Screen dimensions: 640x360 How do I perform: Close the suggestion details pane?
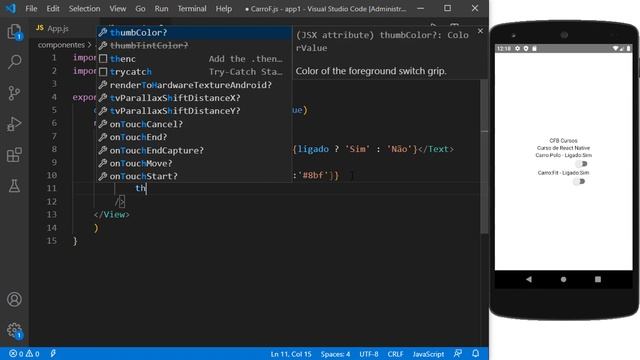point(480,31)
